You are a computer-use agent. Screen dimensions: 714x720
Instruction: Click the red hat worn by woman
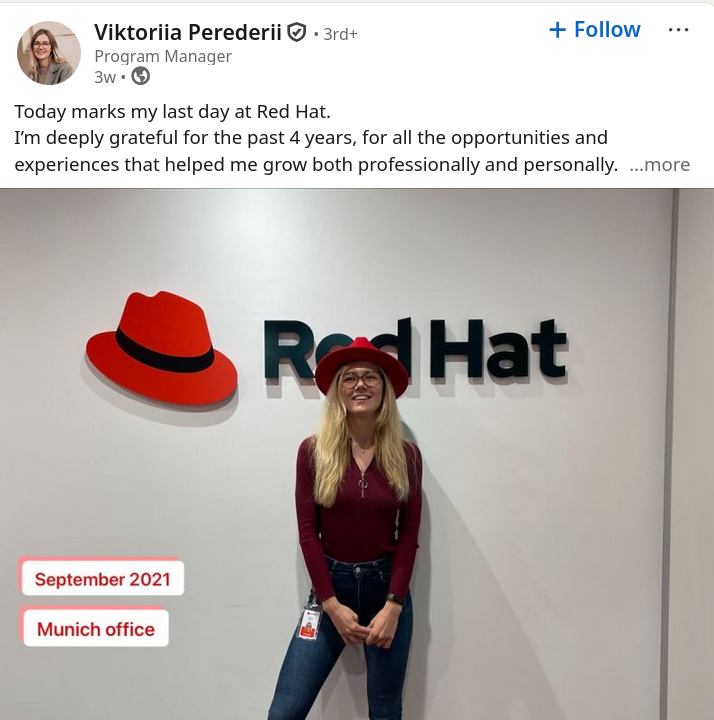(x=362, y=365)
